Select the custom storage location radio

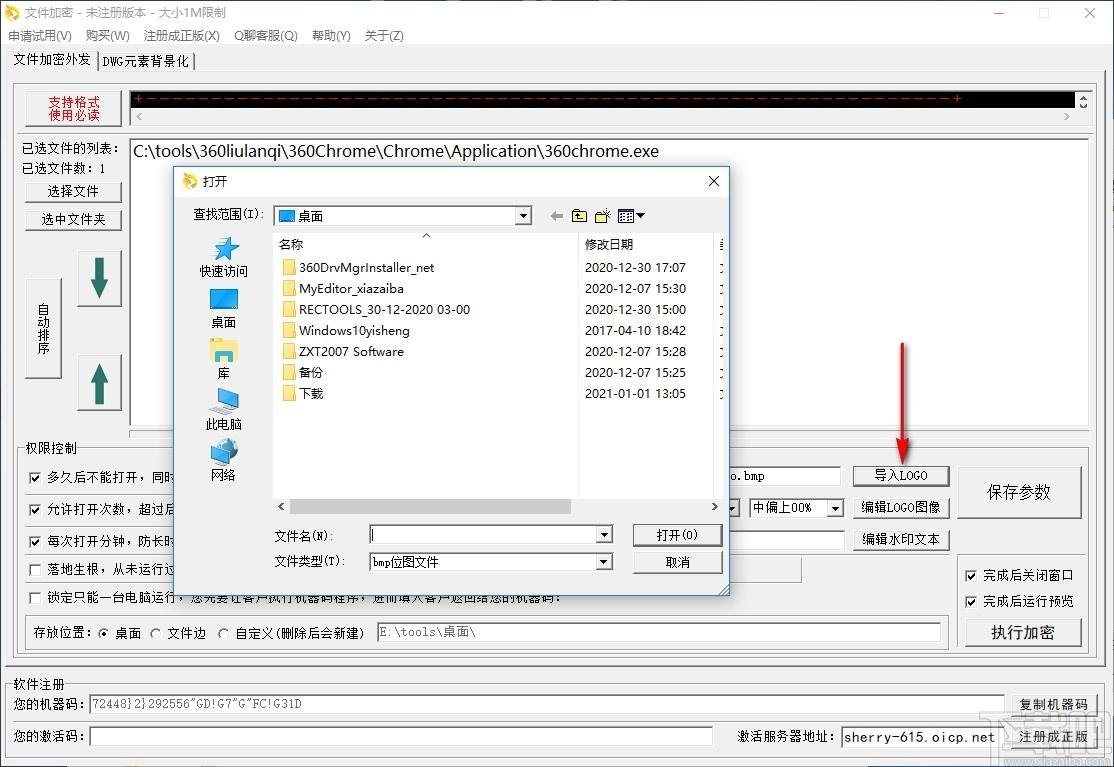point(223,633)
